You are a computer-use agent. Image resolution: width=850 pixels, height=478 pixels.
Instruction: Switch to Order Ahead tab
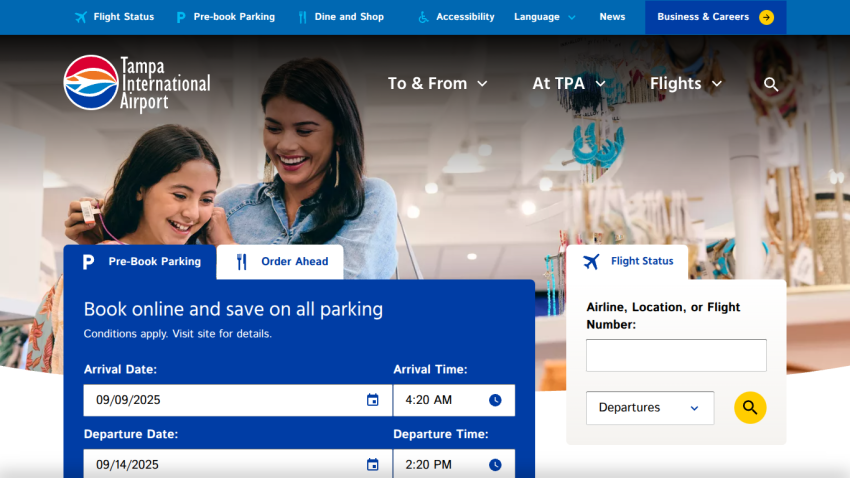tap(280, 262)
